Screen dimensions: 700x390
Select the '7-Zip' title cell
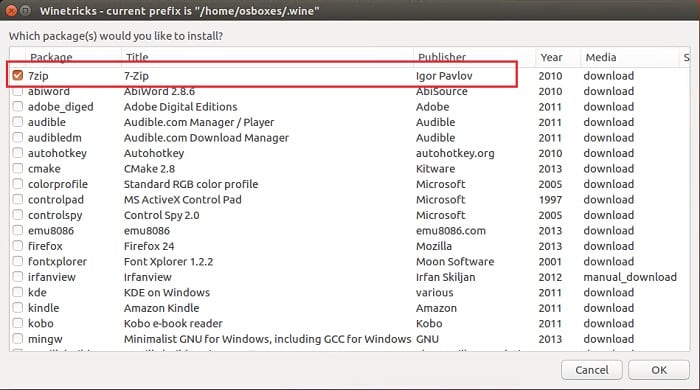(x=136, y=76)
